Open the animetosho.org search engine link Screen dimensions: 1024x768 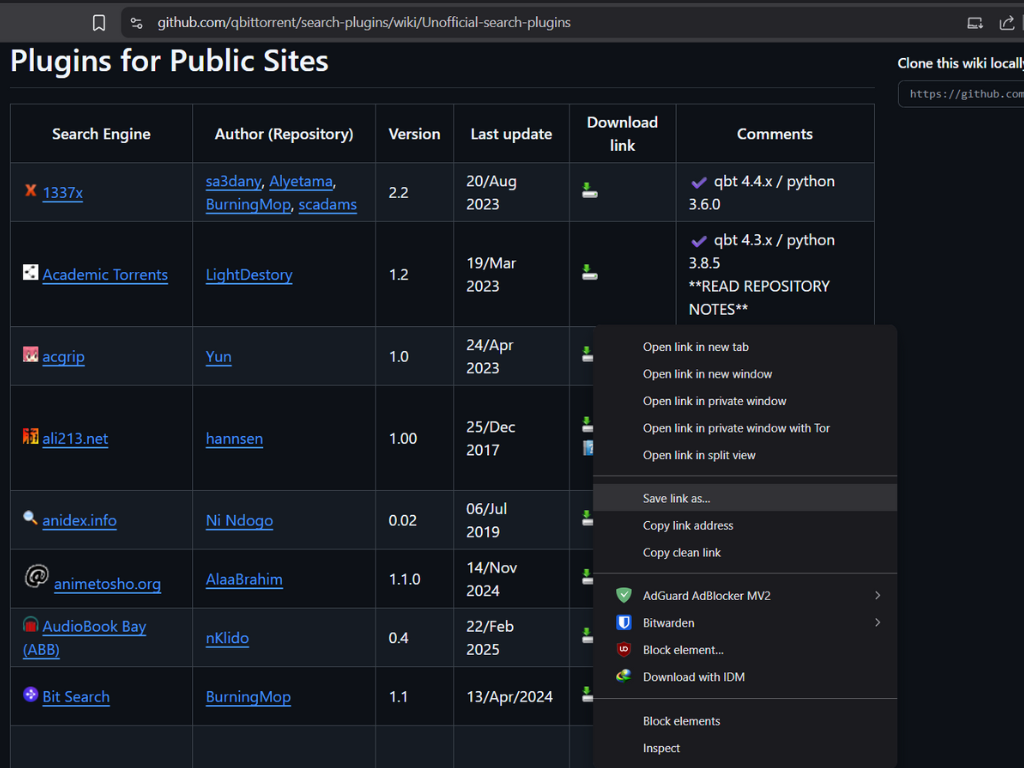coord(107,584)
